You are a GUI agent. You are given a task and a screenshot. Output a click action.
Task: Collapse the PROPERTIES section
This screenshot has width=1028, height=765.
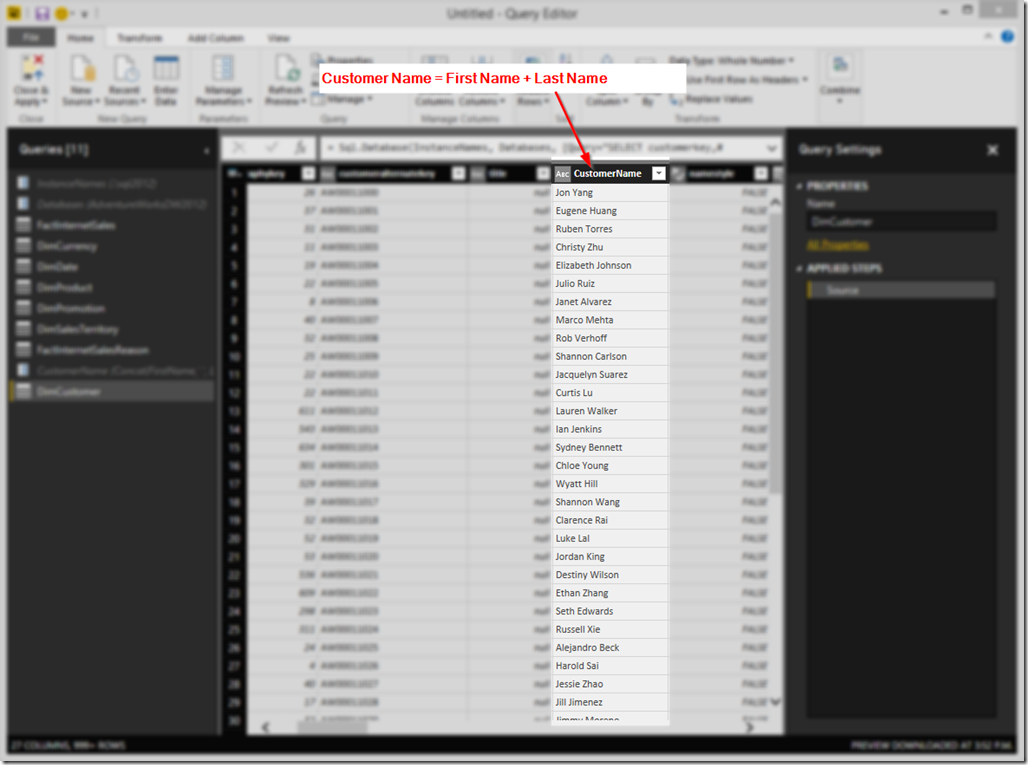click(799, 186)
